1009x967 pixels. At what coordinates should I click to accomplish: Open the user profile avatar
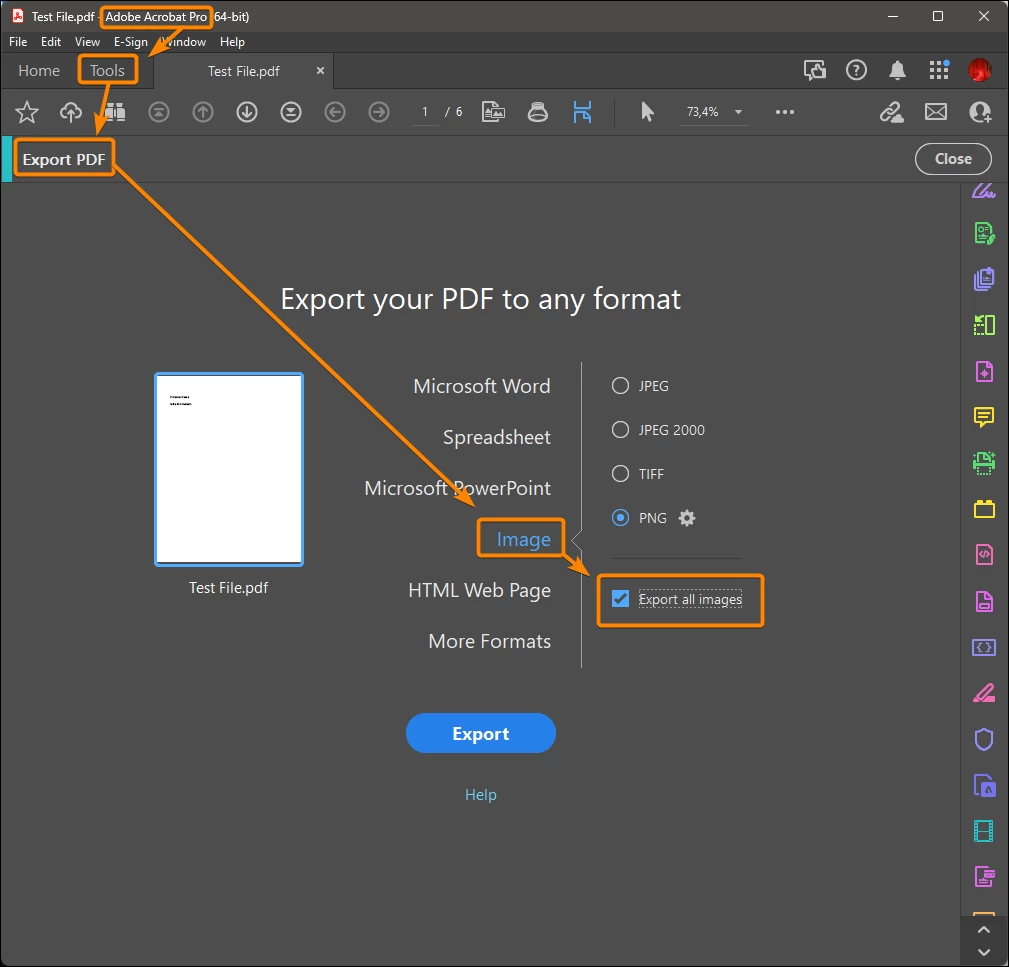coord(979,70)
